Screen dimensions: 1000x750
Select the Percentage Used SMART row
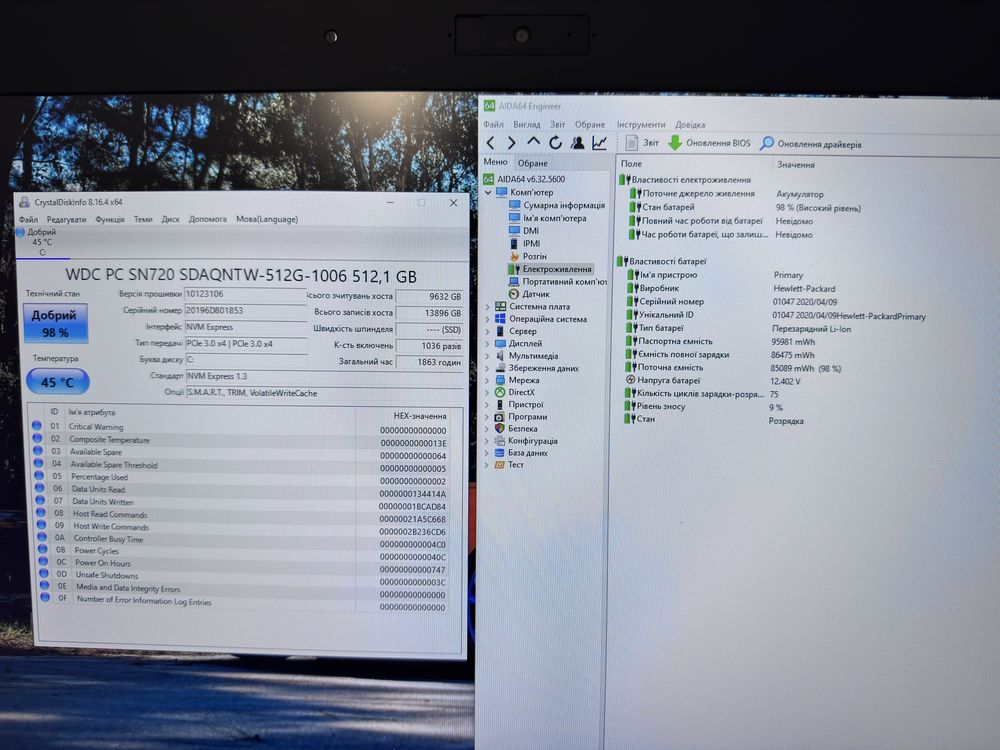(241, 478)
